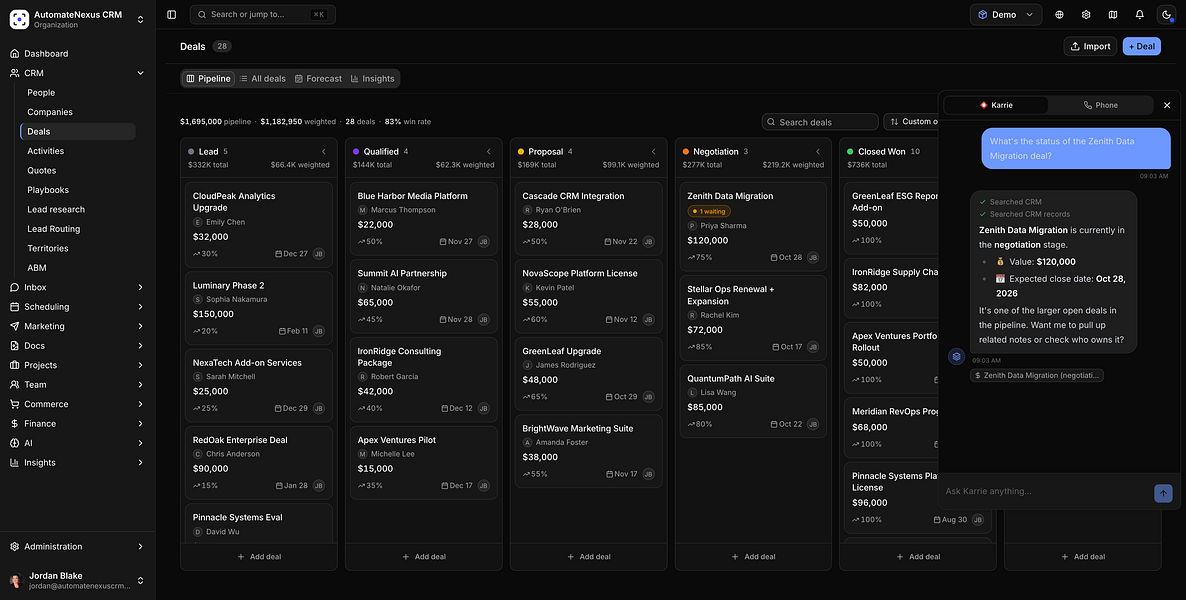Open the QuantumPath AI Suite deal card
The height and width of the screenshot is (600, 1186).
pos(753,401)
